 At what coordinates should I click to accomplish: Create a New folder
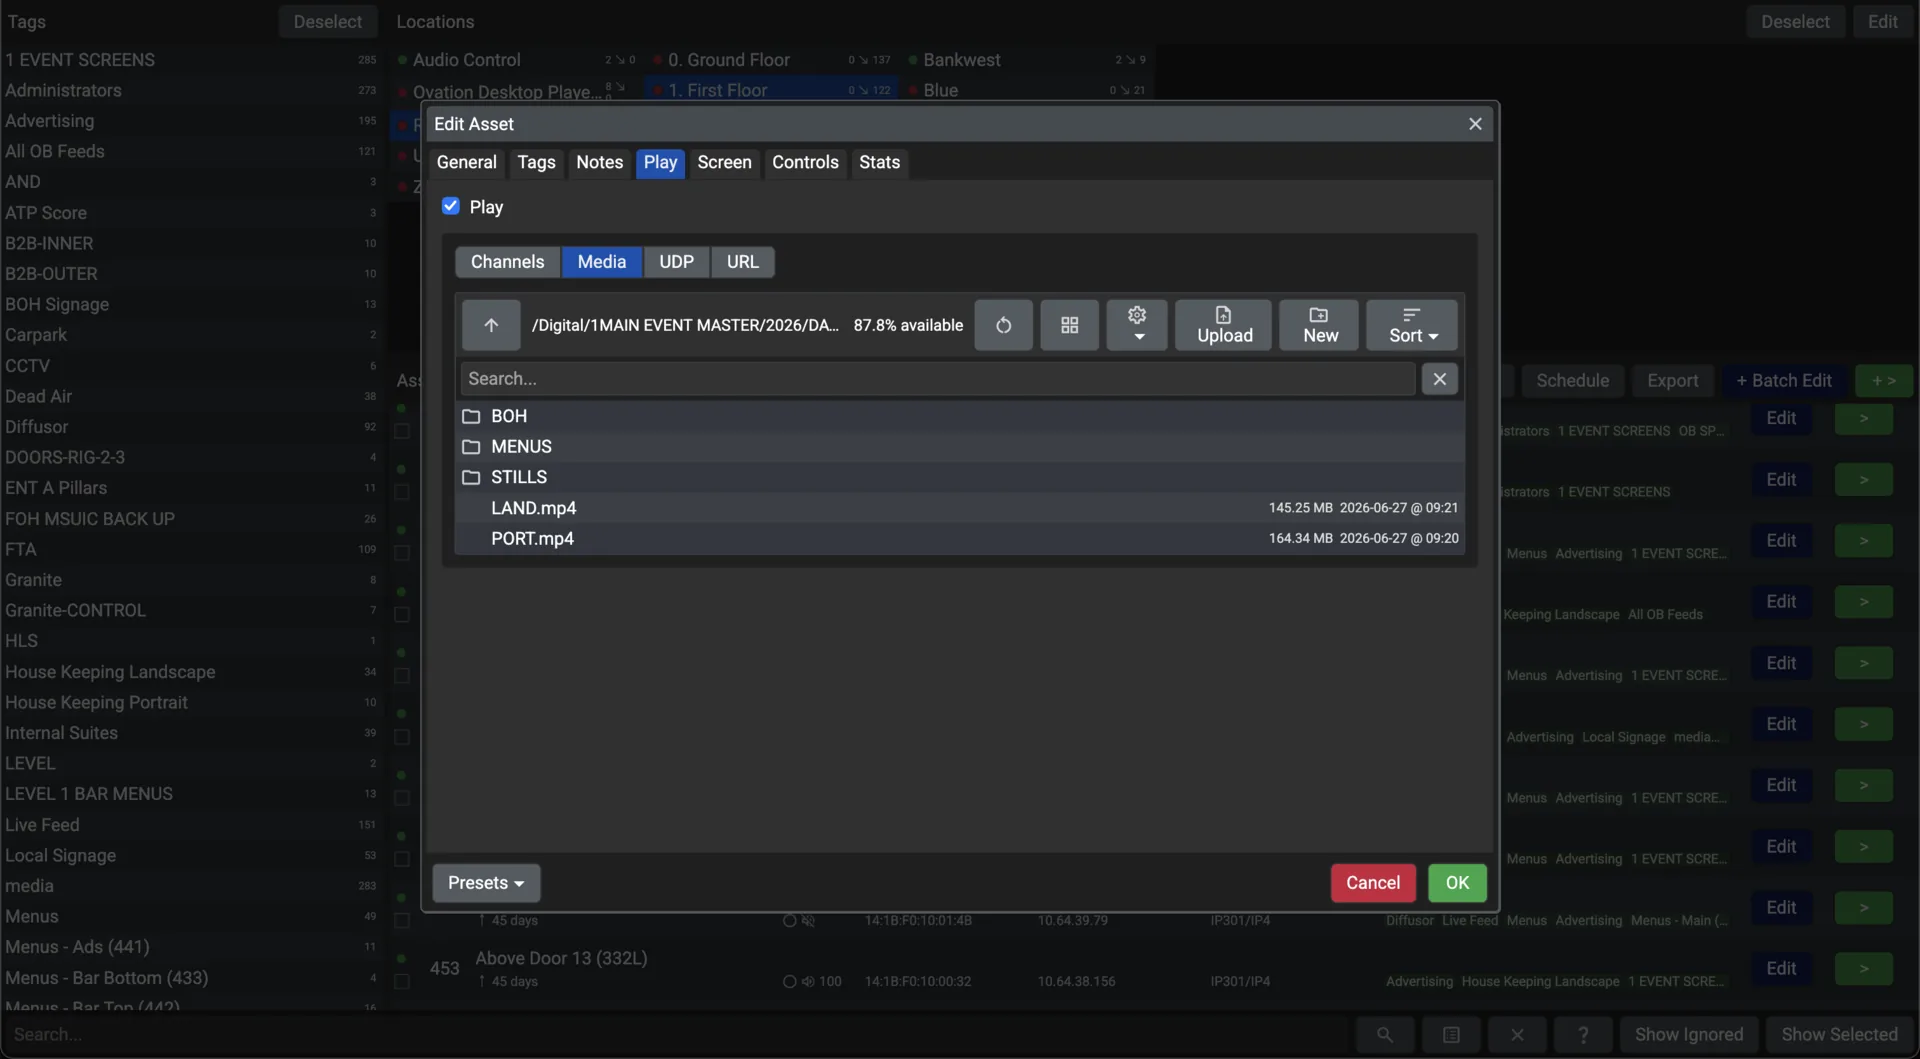[x=1319, y=325]
